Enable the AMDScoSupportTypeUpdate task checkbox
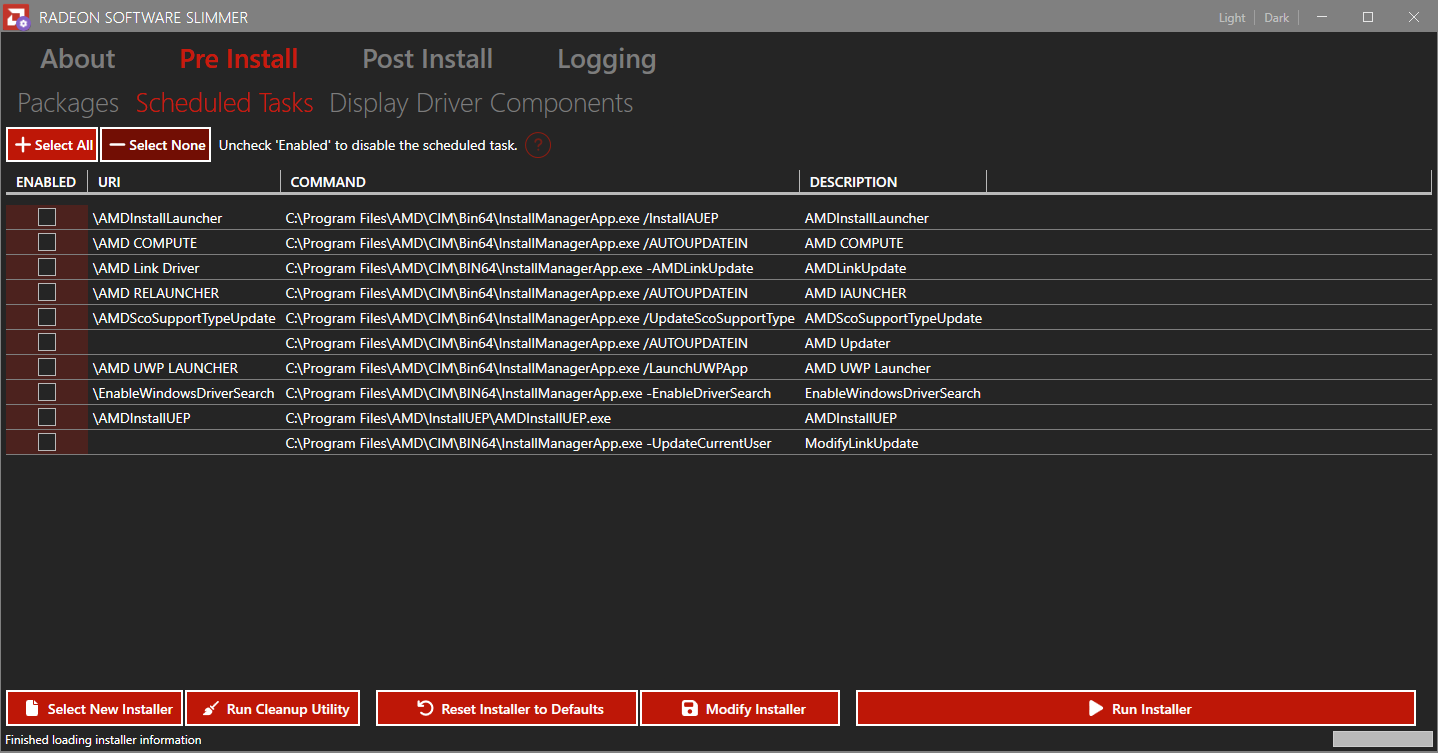1438x753 pixels. 47,317
